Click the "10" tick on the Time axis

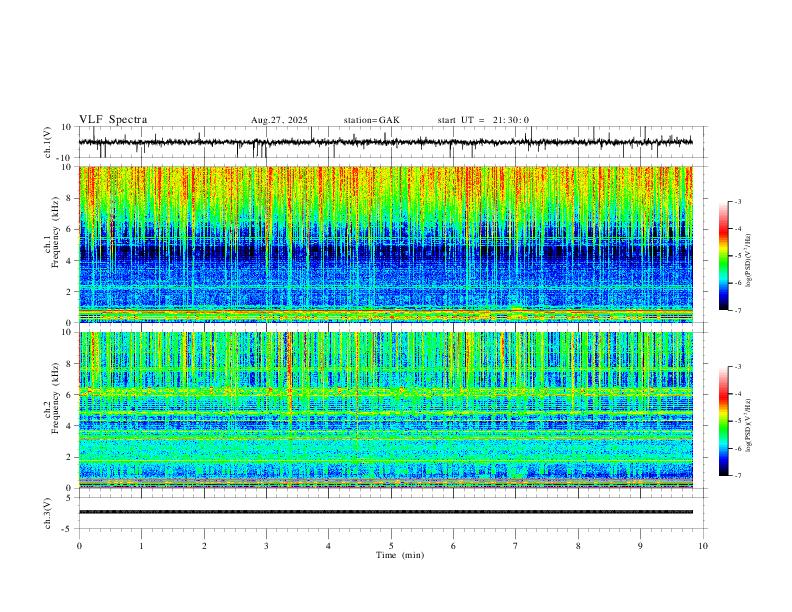tap(703, 546)
